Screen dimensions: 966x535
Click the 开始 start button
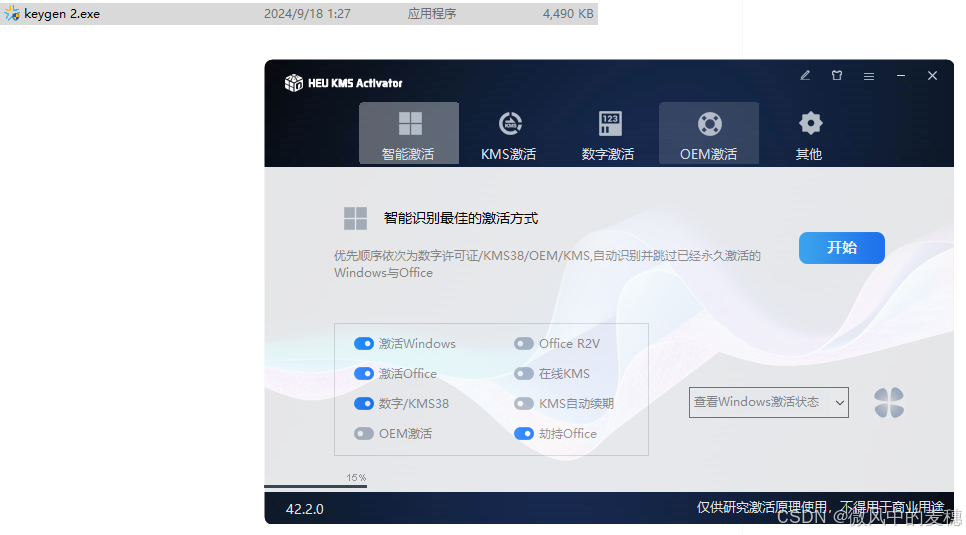[x=842, y=248]
